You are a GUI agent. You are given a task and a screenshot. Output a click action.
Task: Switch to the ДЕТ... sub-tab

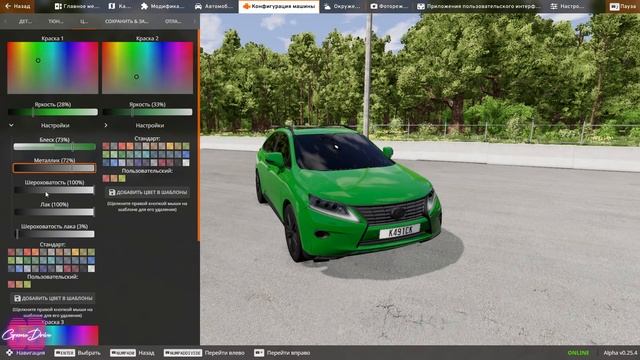click(25, 21)
